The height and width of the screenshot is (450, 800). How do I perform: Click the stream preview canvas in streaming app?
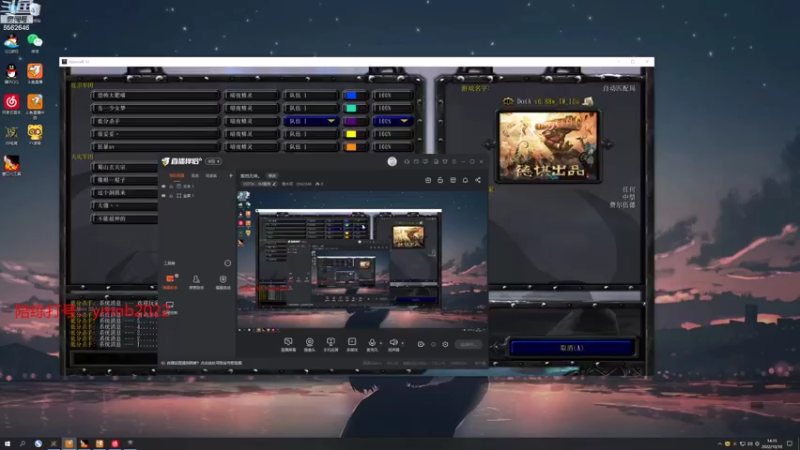[x=362, y=260]
